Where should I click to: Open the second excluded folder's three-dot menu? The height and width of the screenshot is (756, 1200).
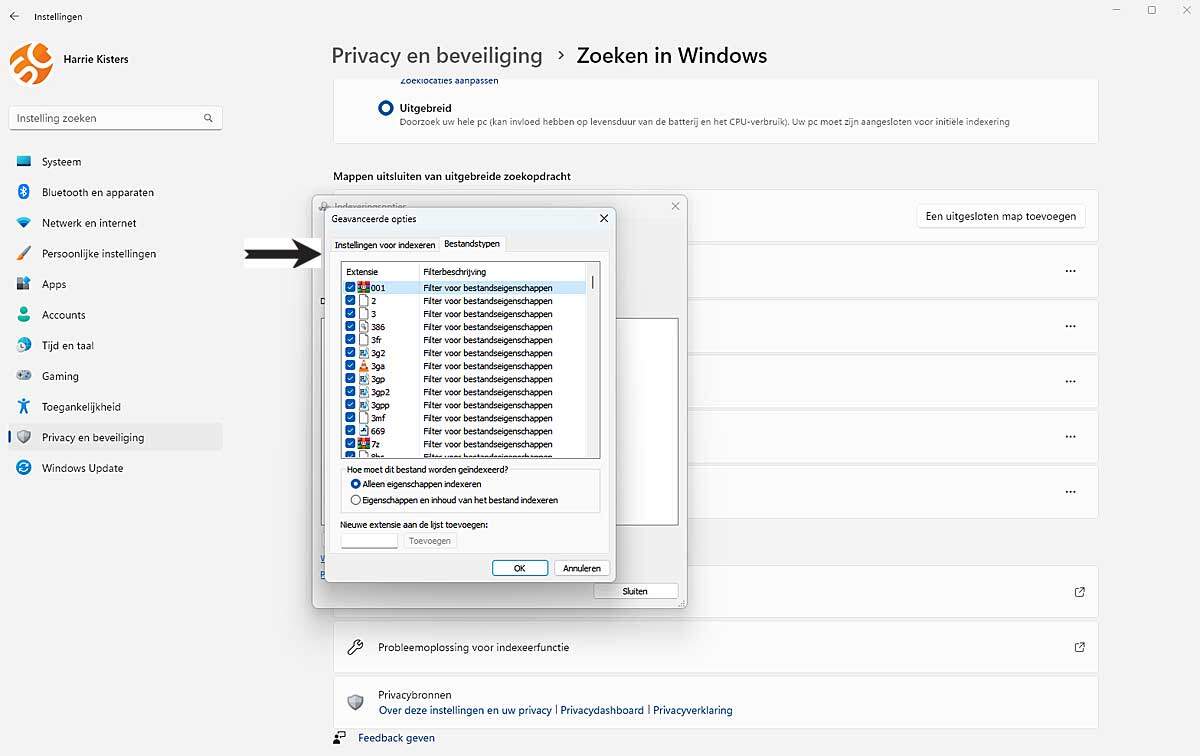1070,326
